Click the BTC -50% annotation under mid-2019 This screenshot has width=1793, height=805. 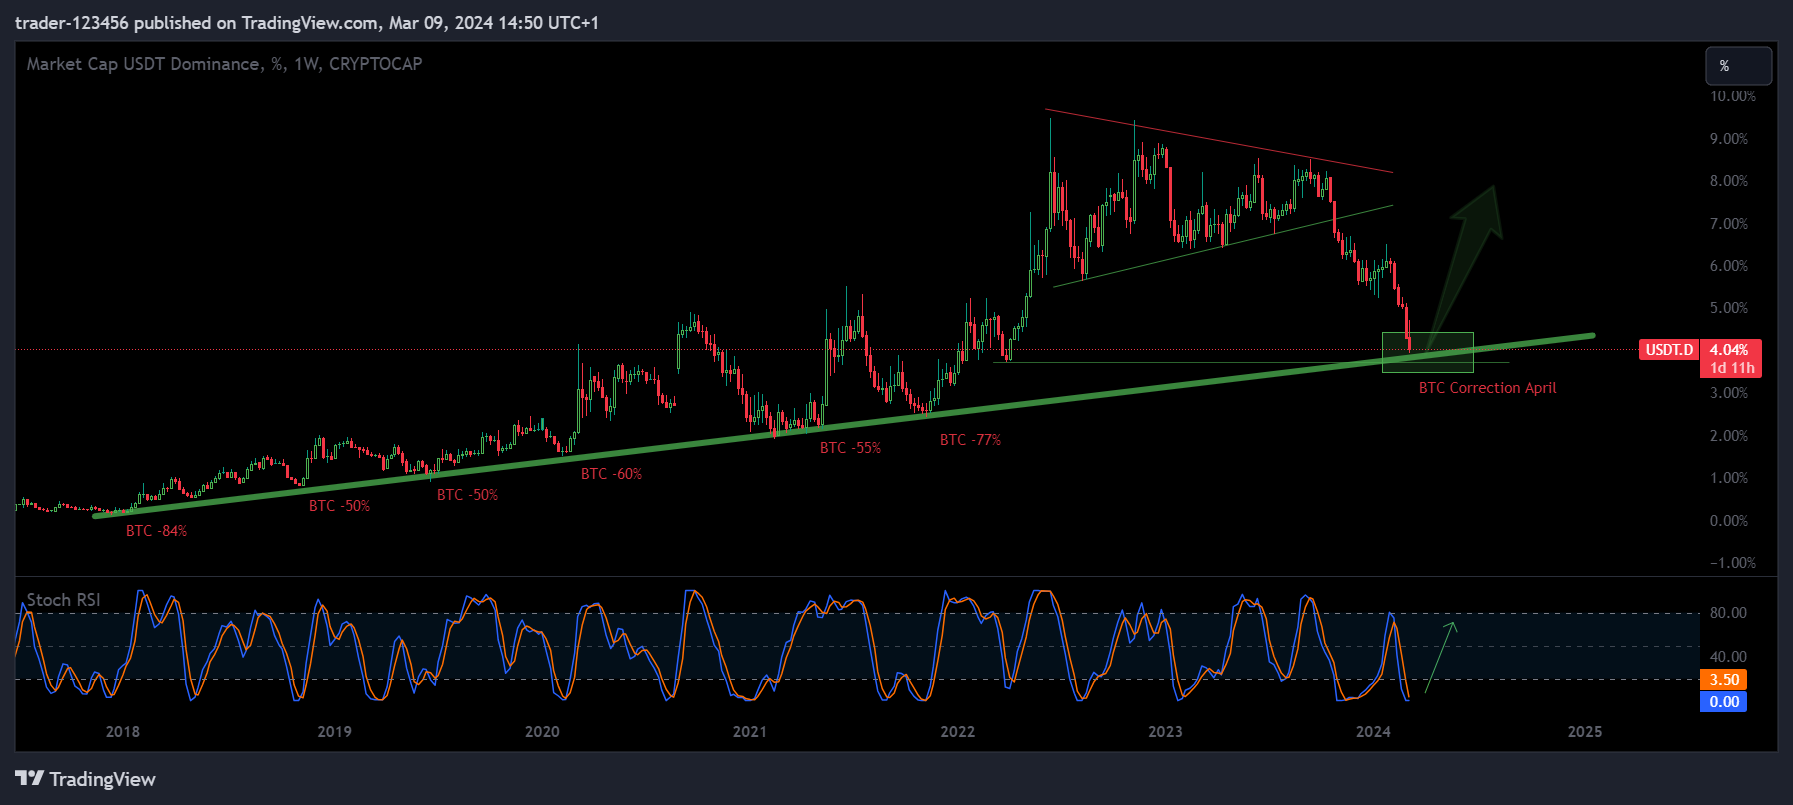point(467,495)
